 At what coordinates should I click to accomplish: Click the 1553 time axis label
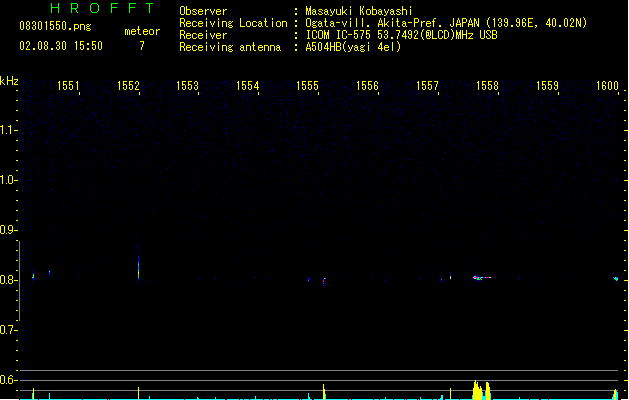point(187,86)
